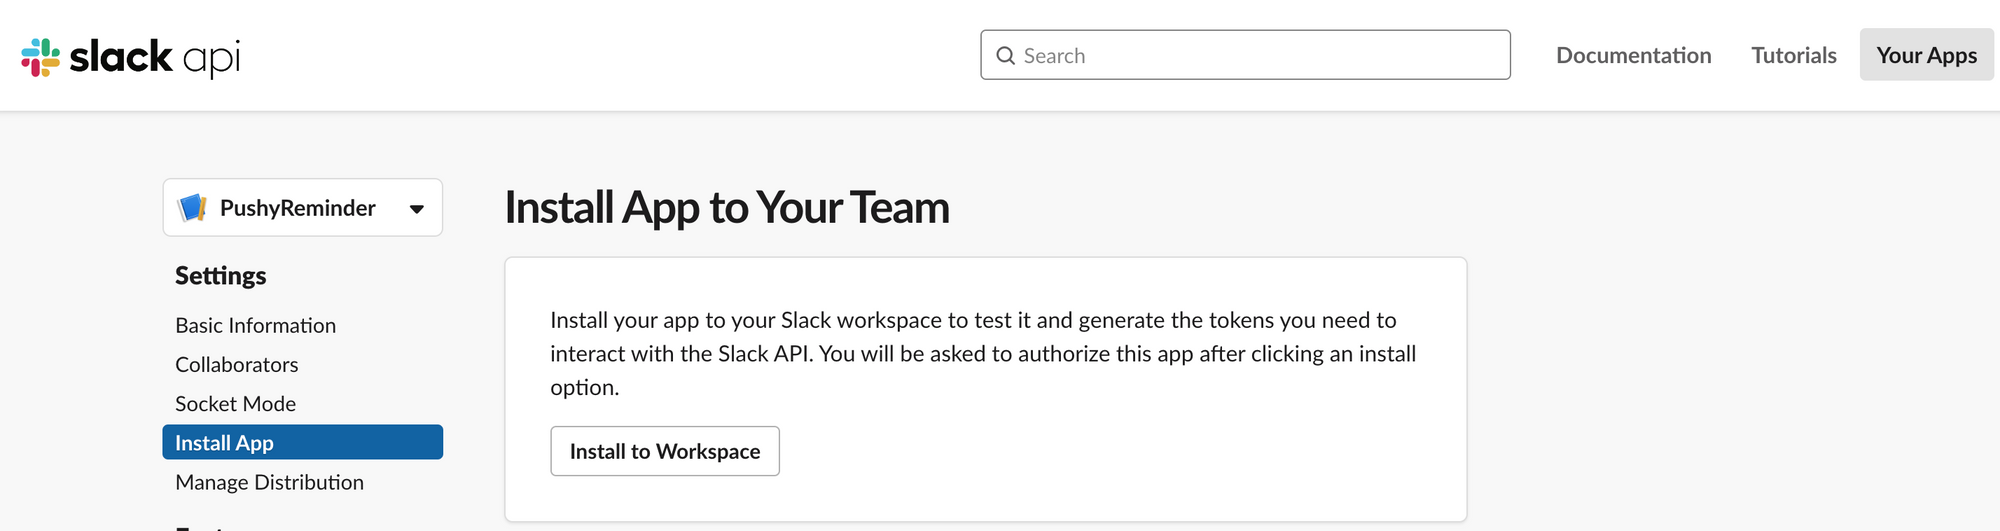Open Basic Information settings page
The image size is (2000, 531).
point(255,325)
